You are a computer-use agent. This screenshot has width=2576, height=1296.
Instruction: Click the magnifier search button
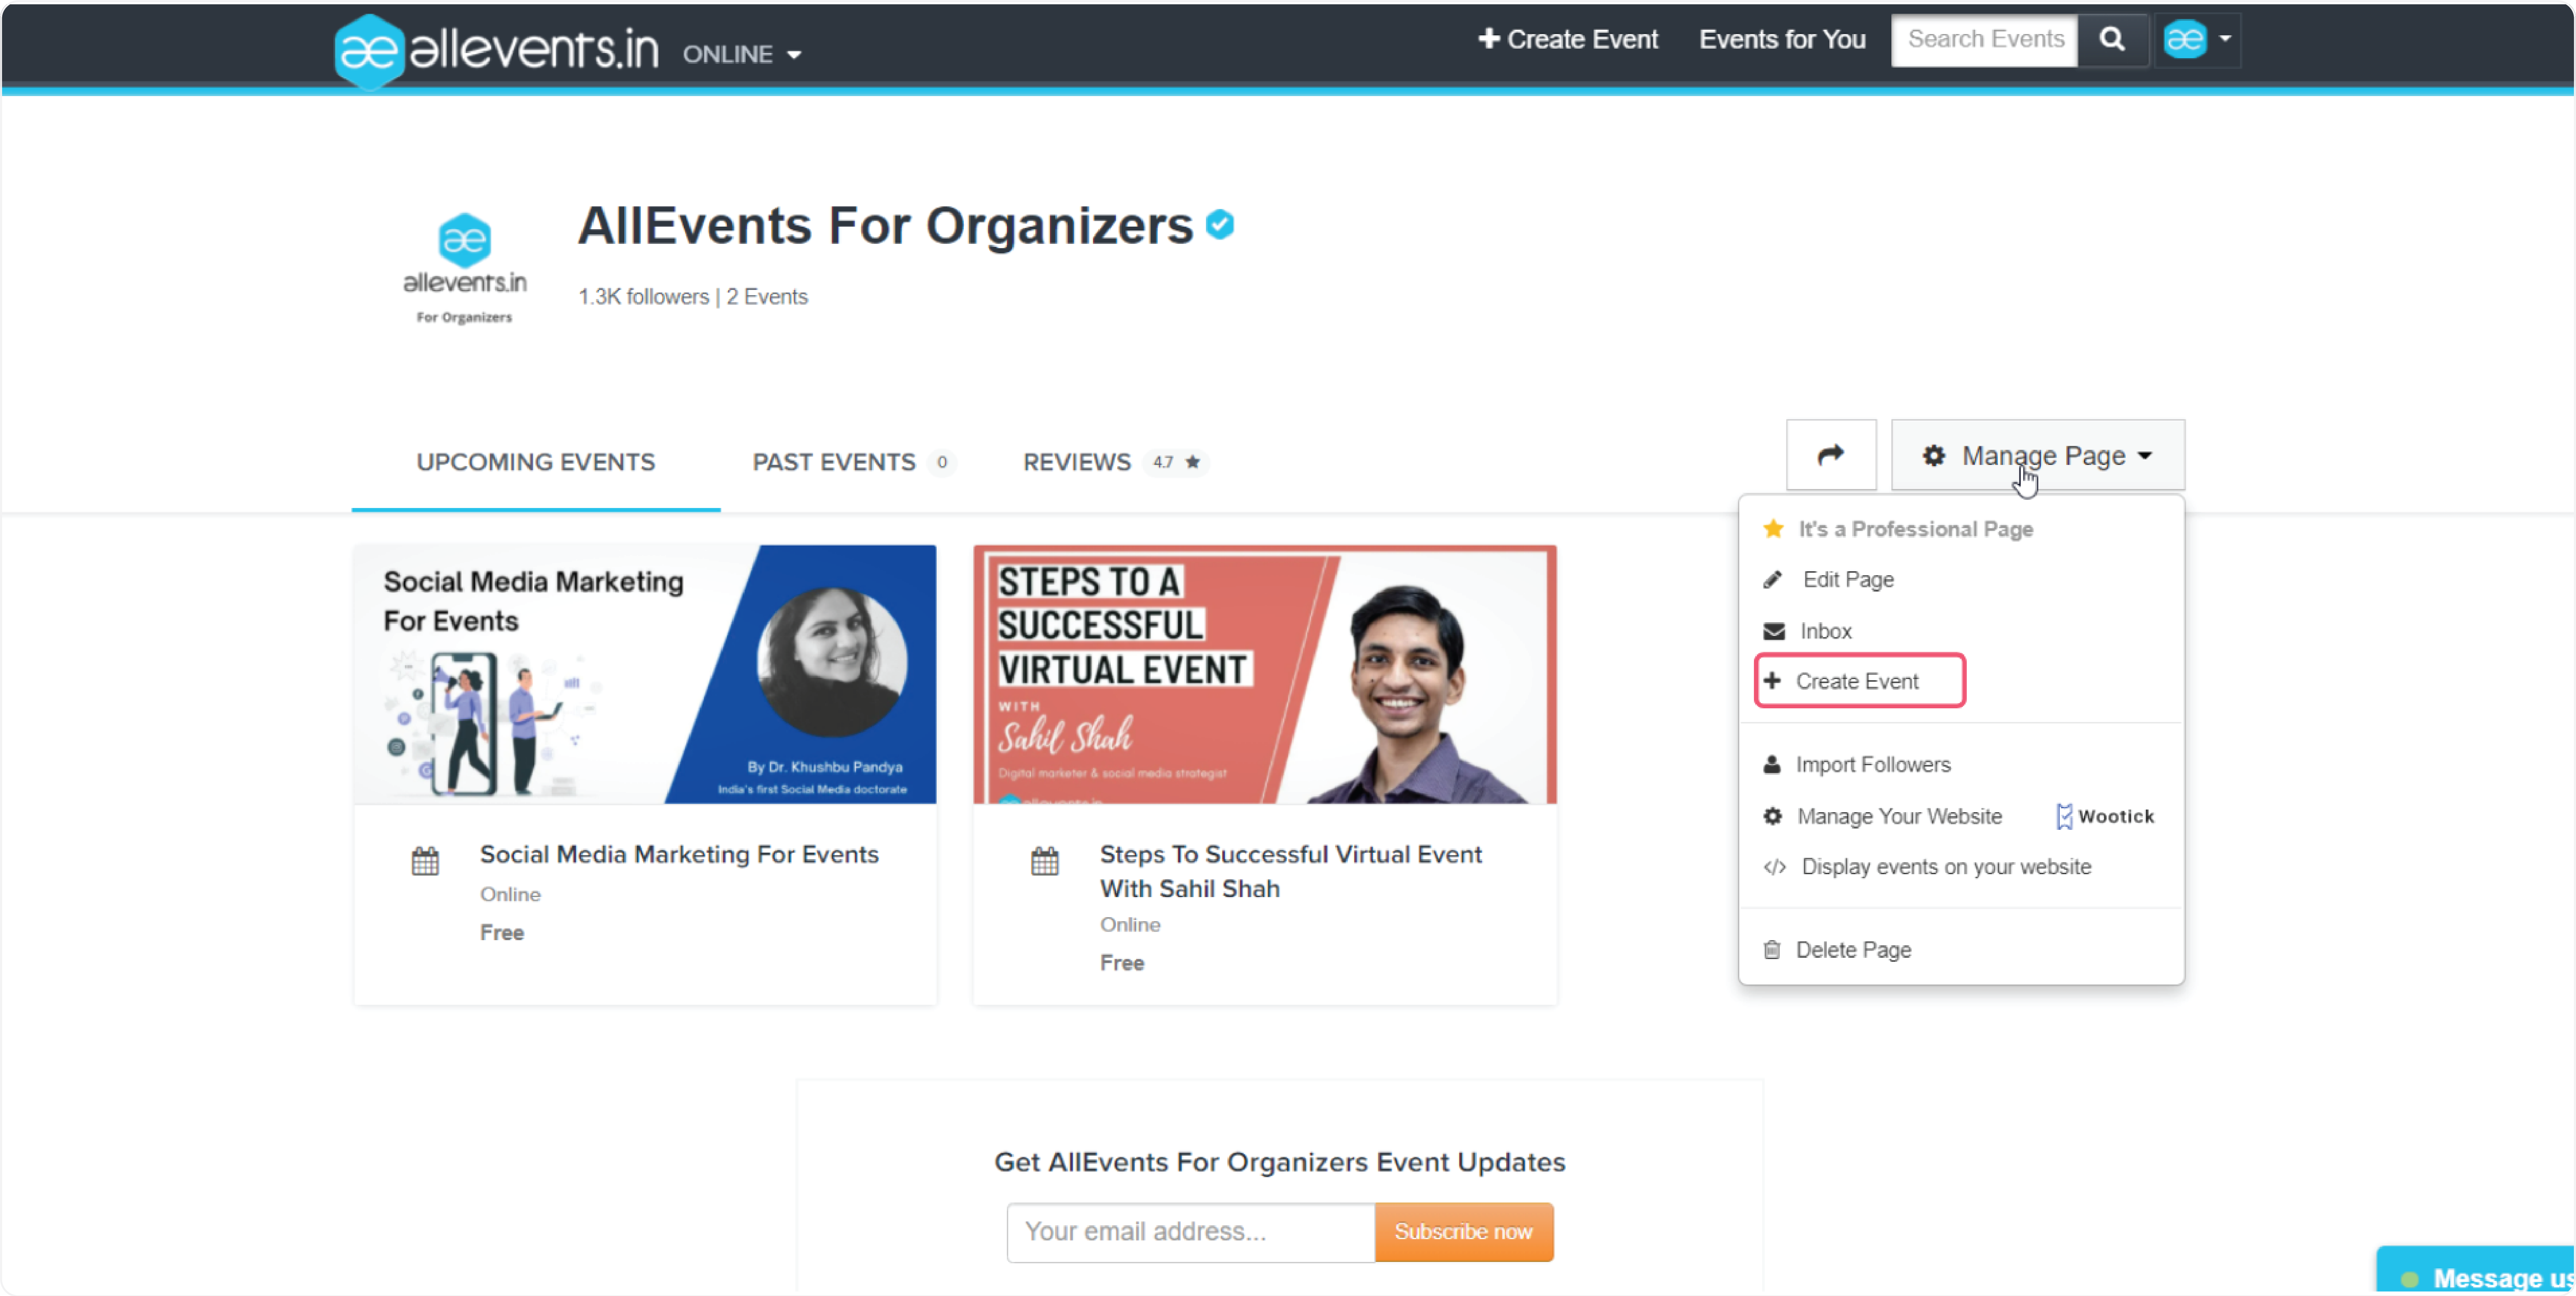pos(2112,39)
